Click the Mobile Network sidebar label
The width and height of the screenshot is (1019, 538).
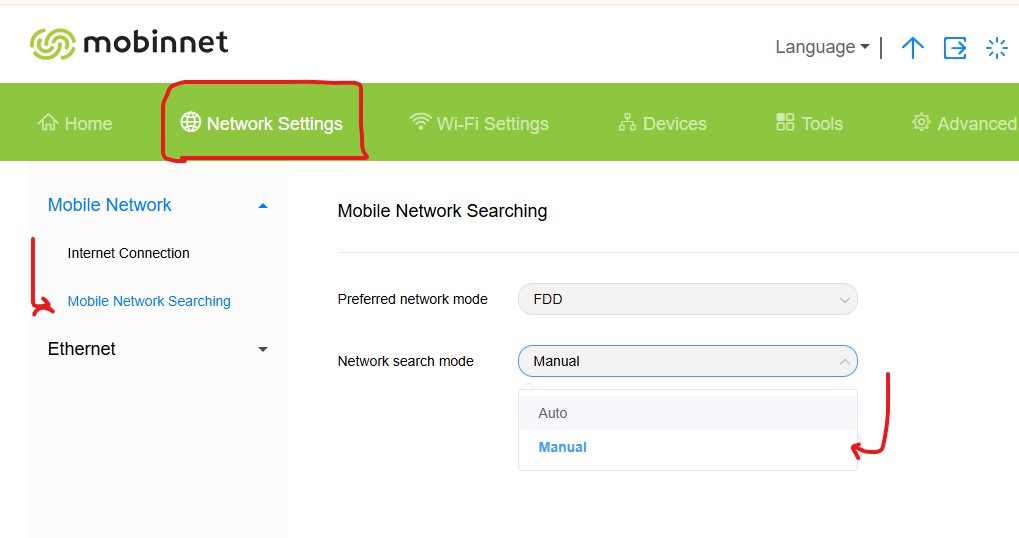pyautogui.click(x=110, y=205)
